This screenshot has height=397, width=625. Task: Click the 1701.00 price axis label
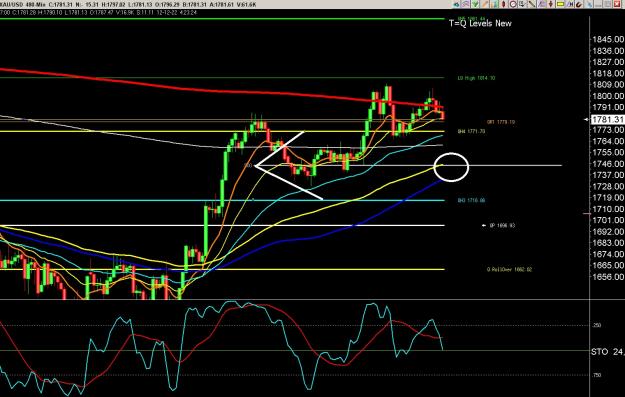(x=608, y=220)
